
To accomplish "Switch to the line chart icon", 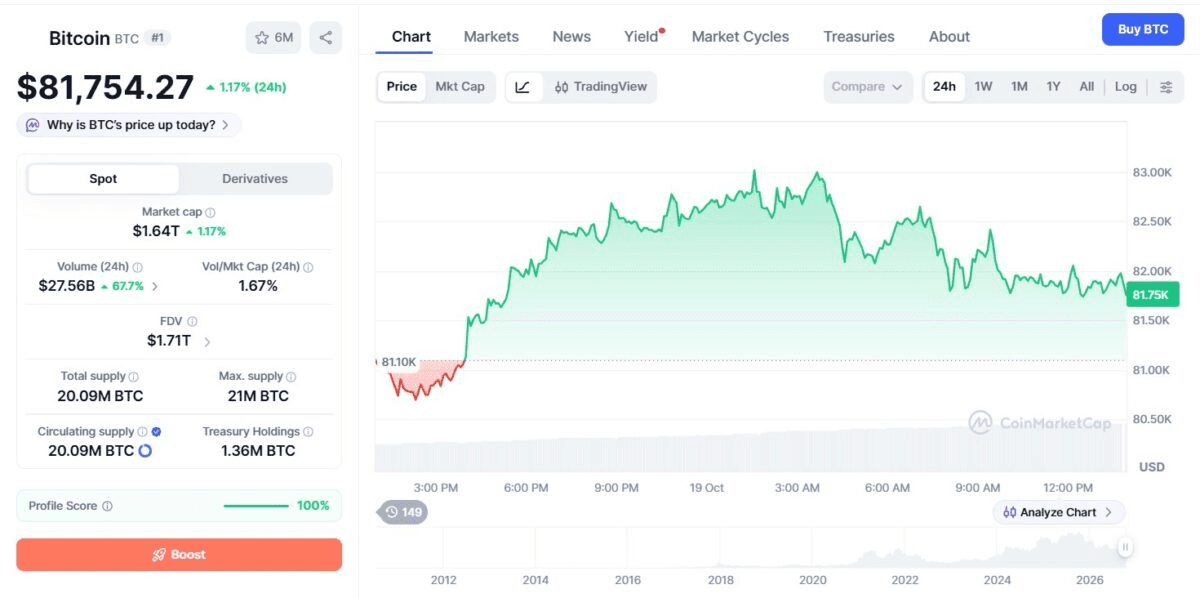I will click(523, 87).
